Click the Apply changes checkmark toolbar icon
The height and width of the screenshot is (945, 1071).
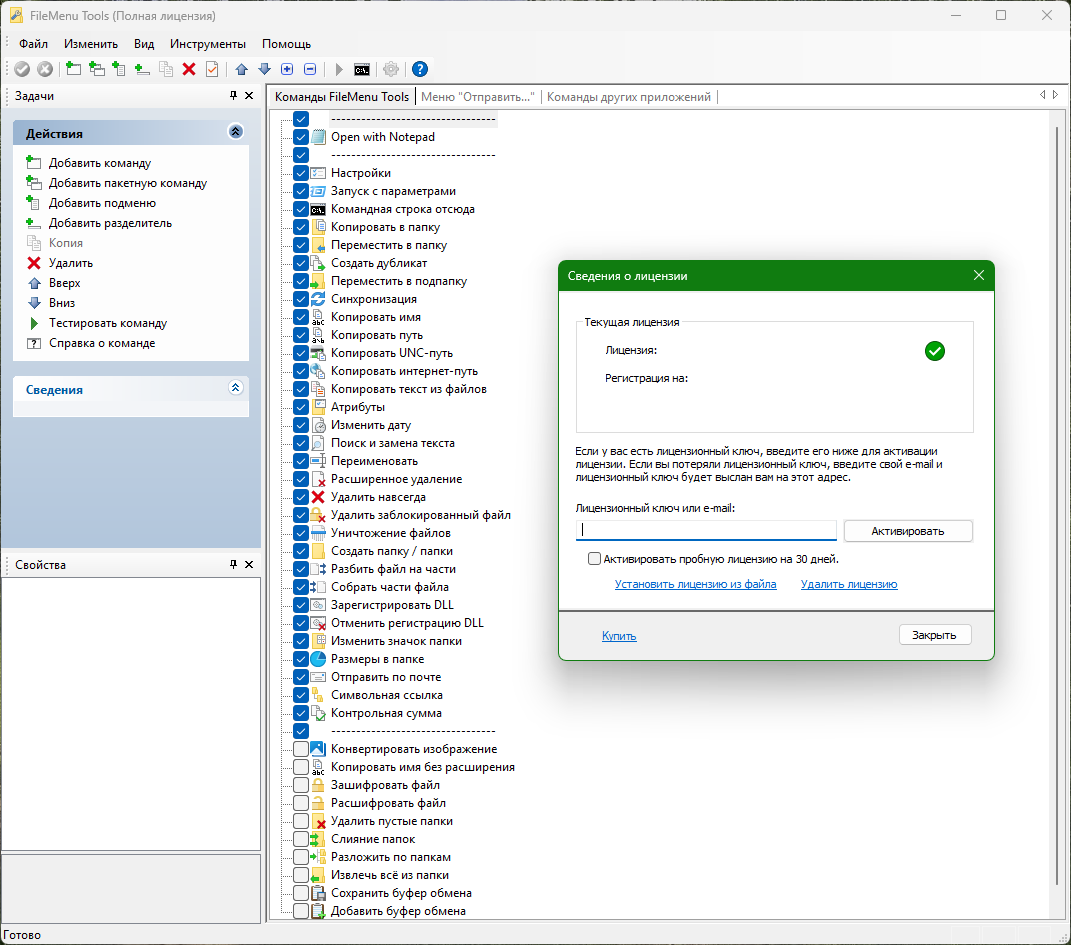coord(22,69)
